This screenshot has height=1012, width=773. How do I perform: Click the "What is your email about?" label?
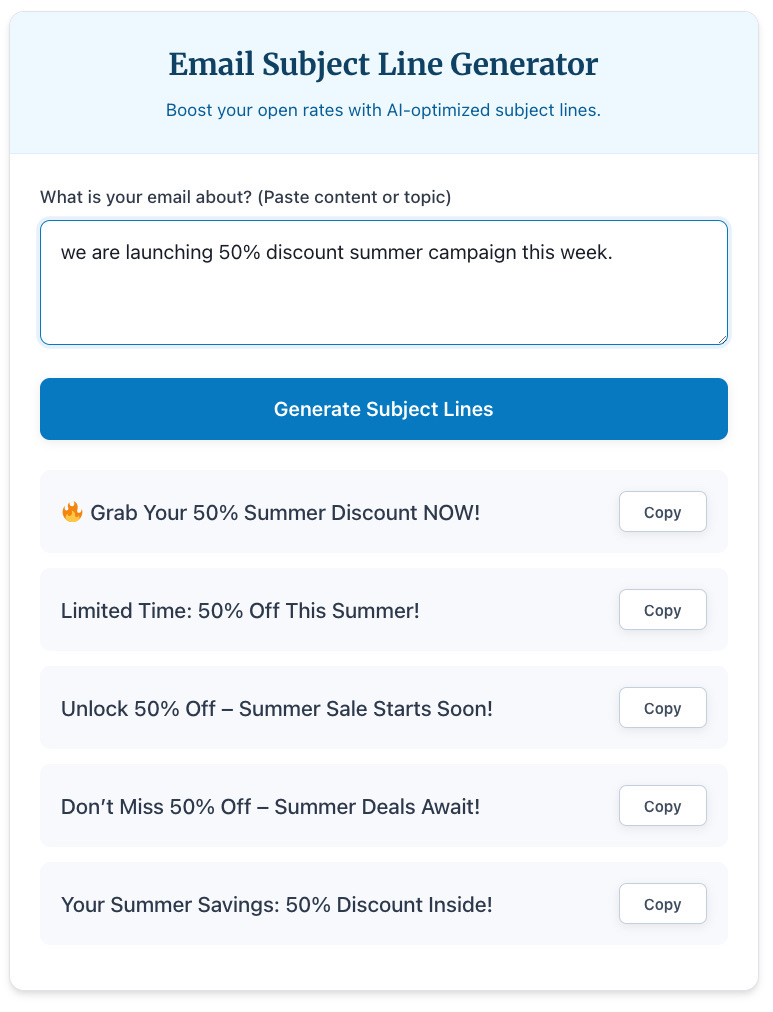(246, 197)
